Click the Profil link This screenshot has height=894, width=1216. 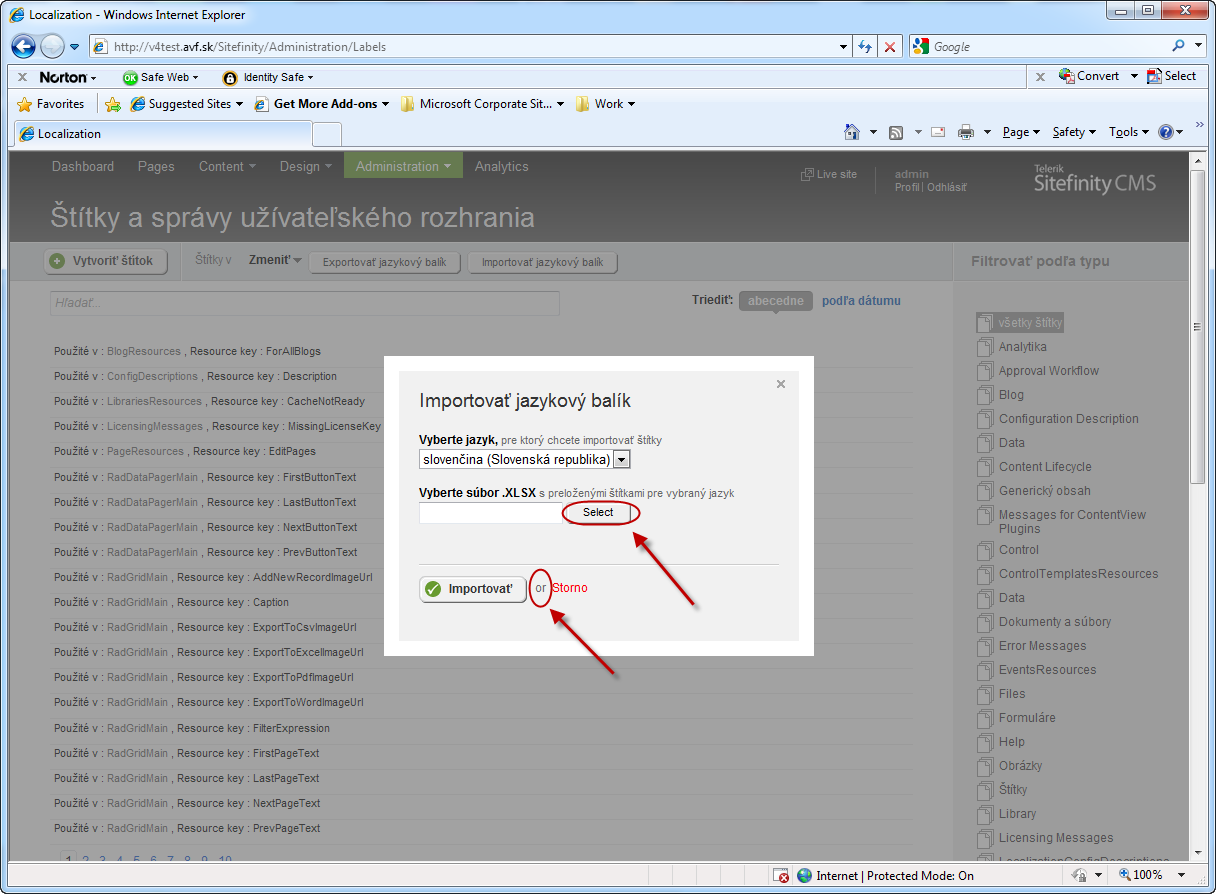click(907, 187)
